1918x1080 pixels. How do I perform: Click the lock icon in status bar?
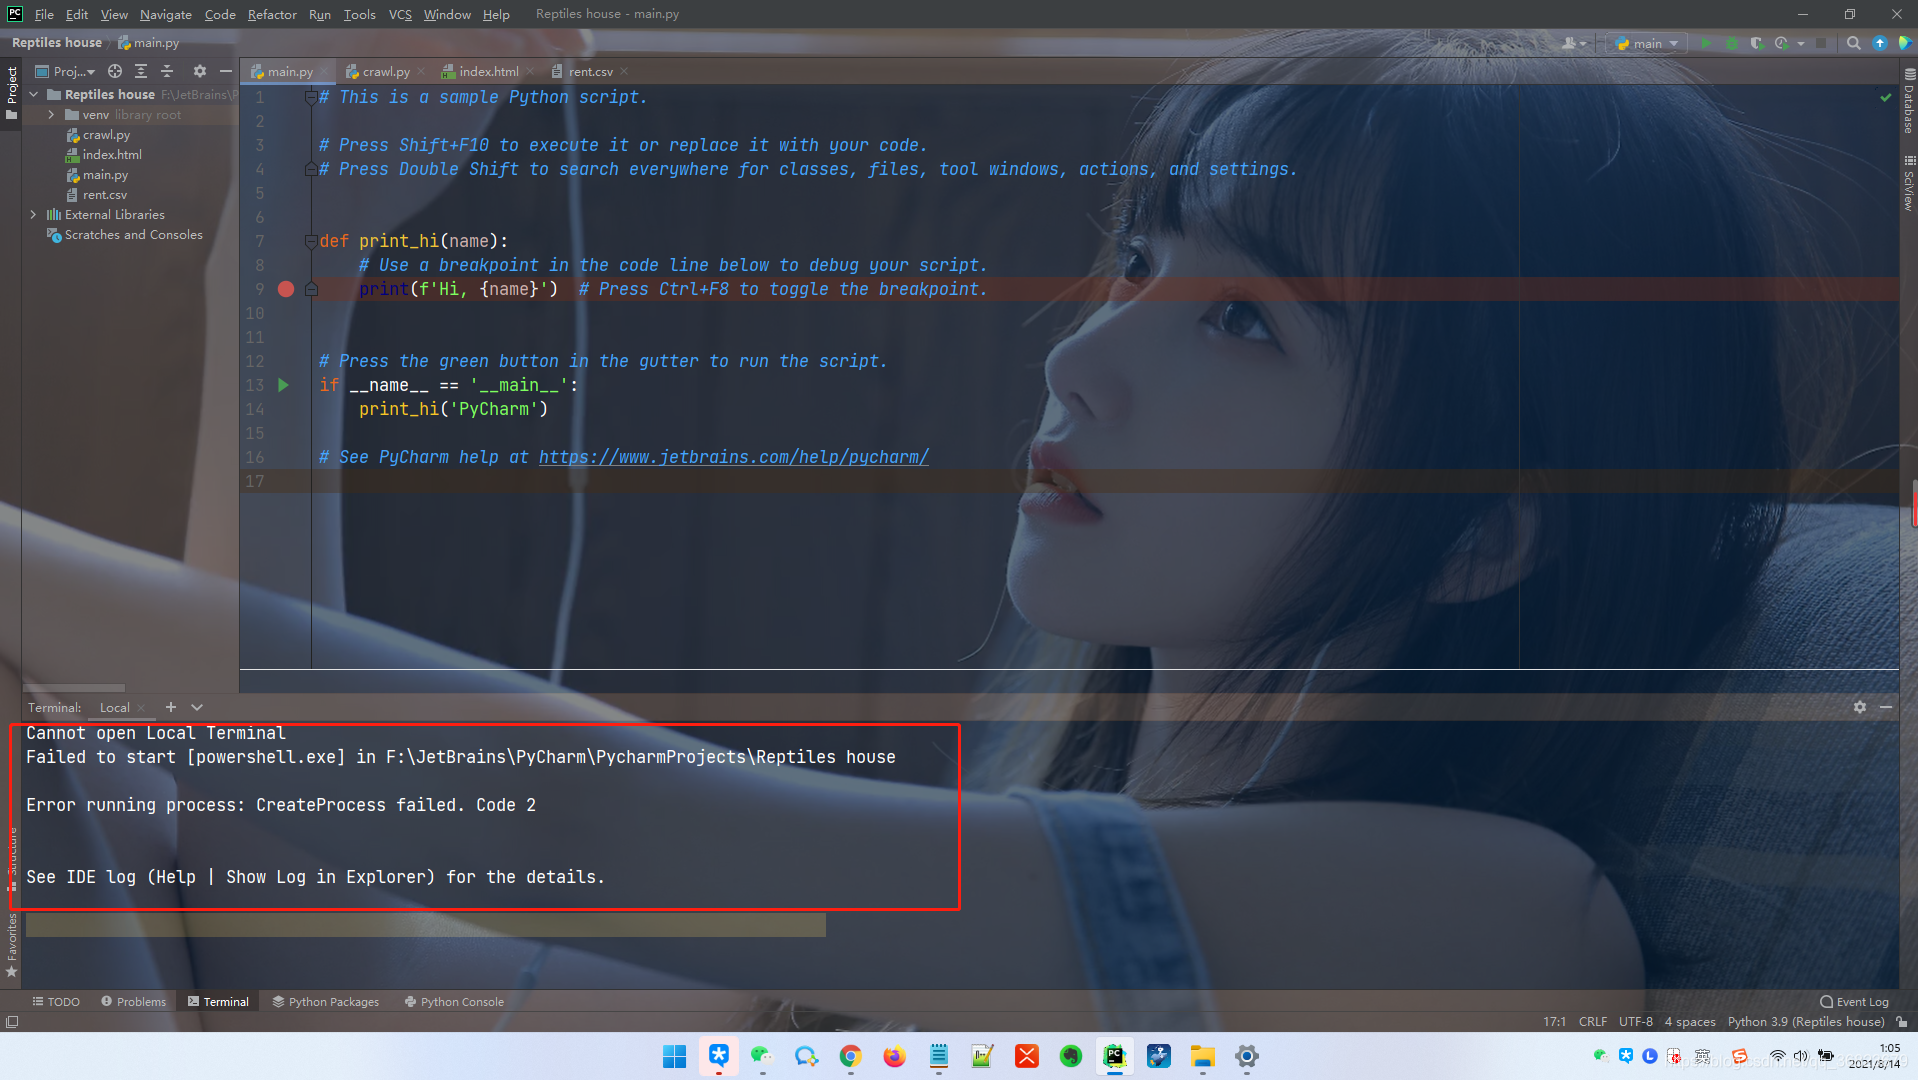(1902, 1021)
